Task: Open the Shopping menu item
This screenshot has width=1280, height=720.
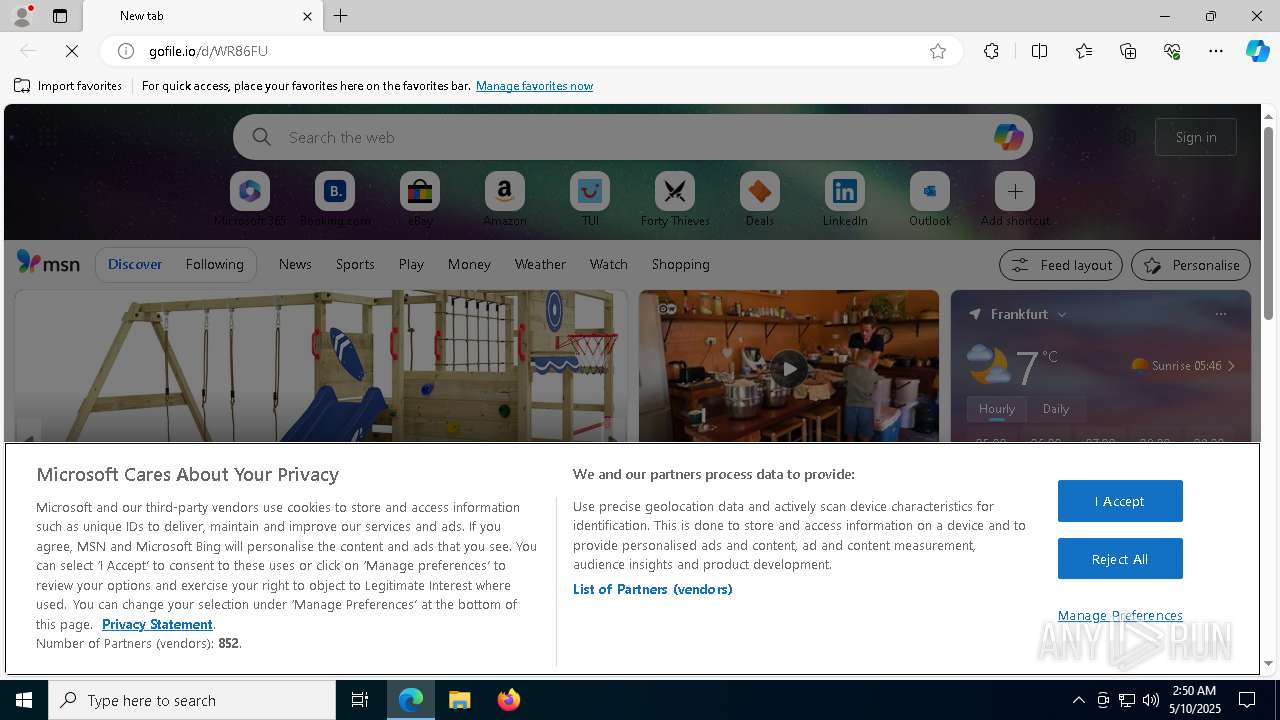Action: point(681,264)
